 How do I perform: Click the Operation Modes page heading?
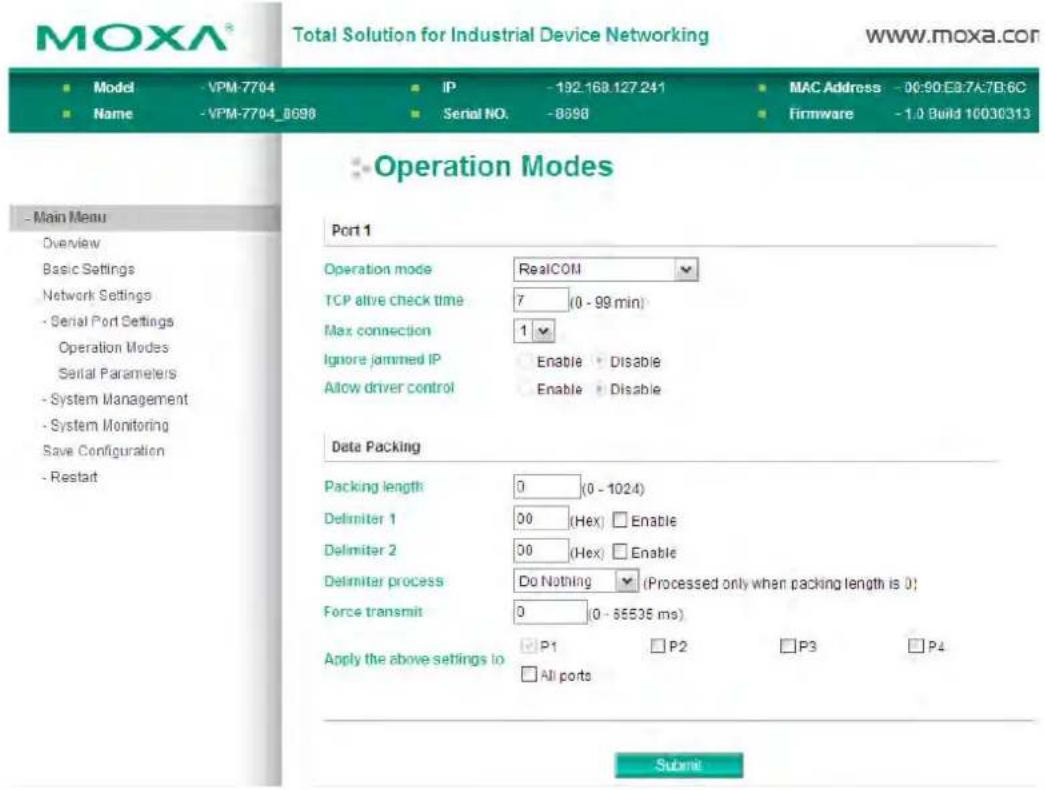click(x=493, y=167)
